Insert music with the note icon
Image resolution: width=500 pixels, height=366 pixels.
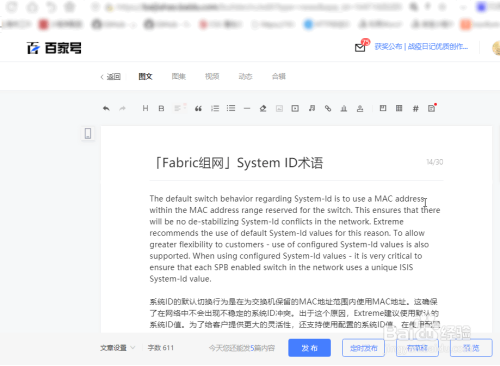pos(312,108)
